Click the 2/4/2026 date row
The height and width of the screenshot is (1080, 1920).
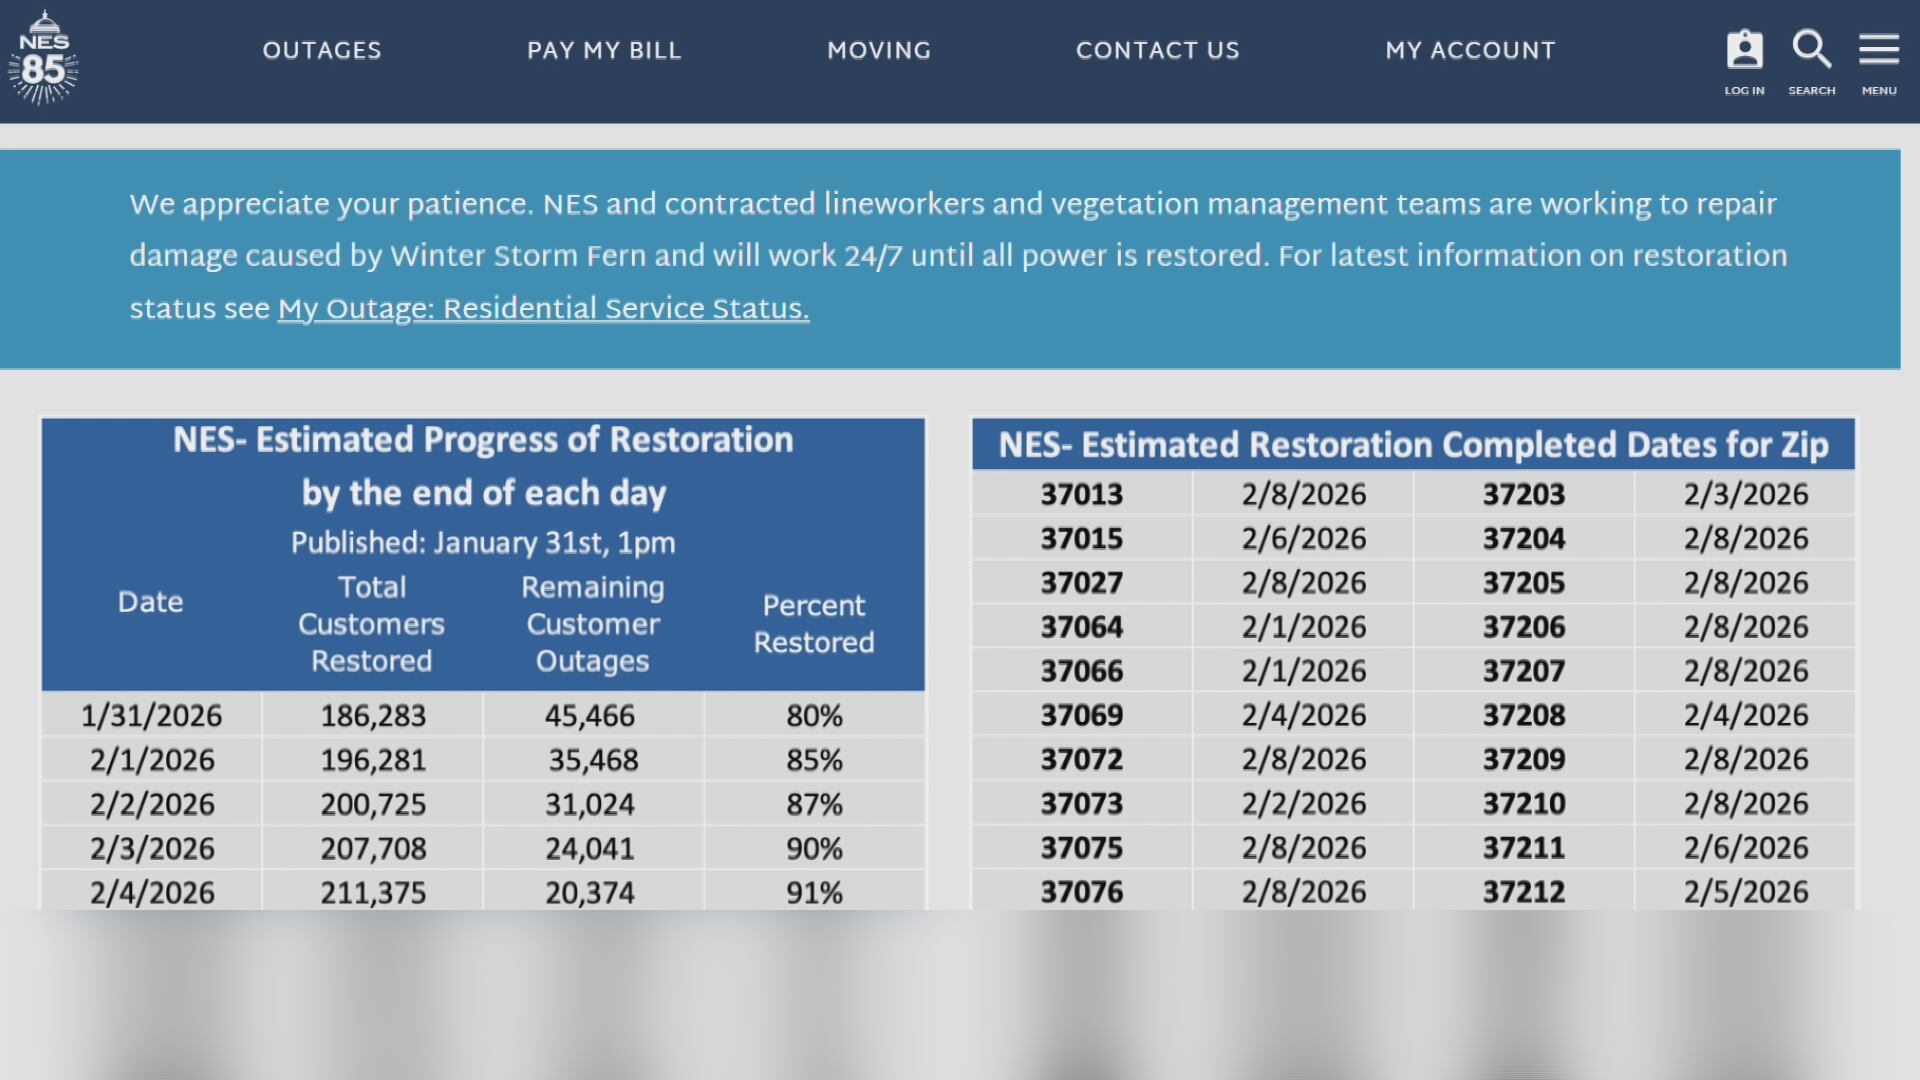pyautogui.click(x=152, y=892)
